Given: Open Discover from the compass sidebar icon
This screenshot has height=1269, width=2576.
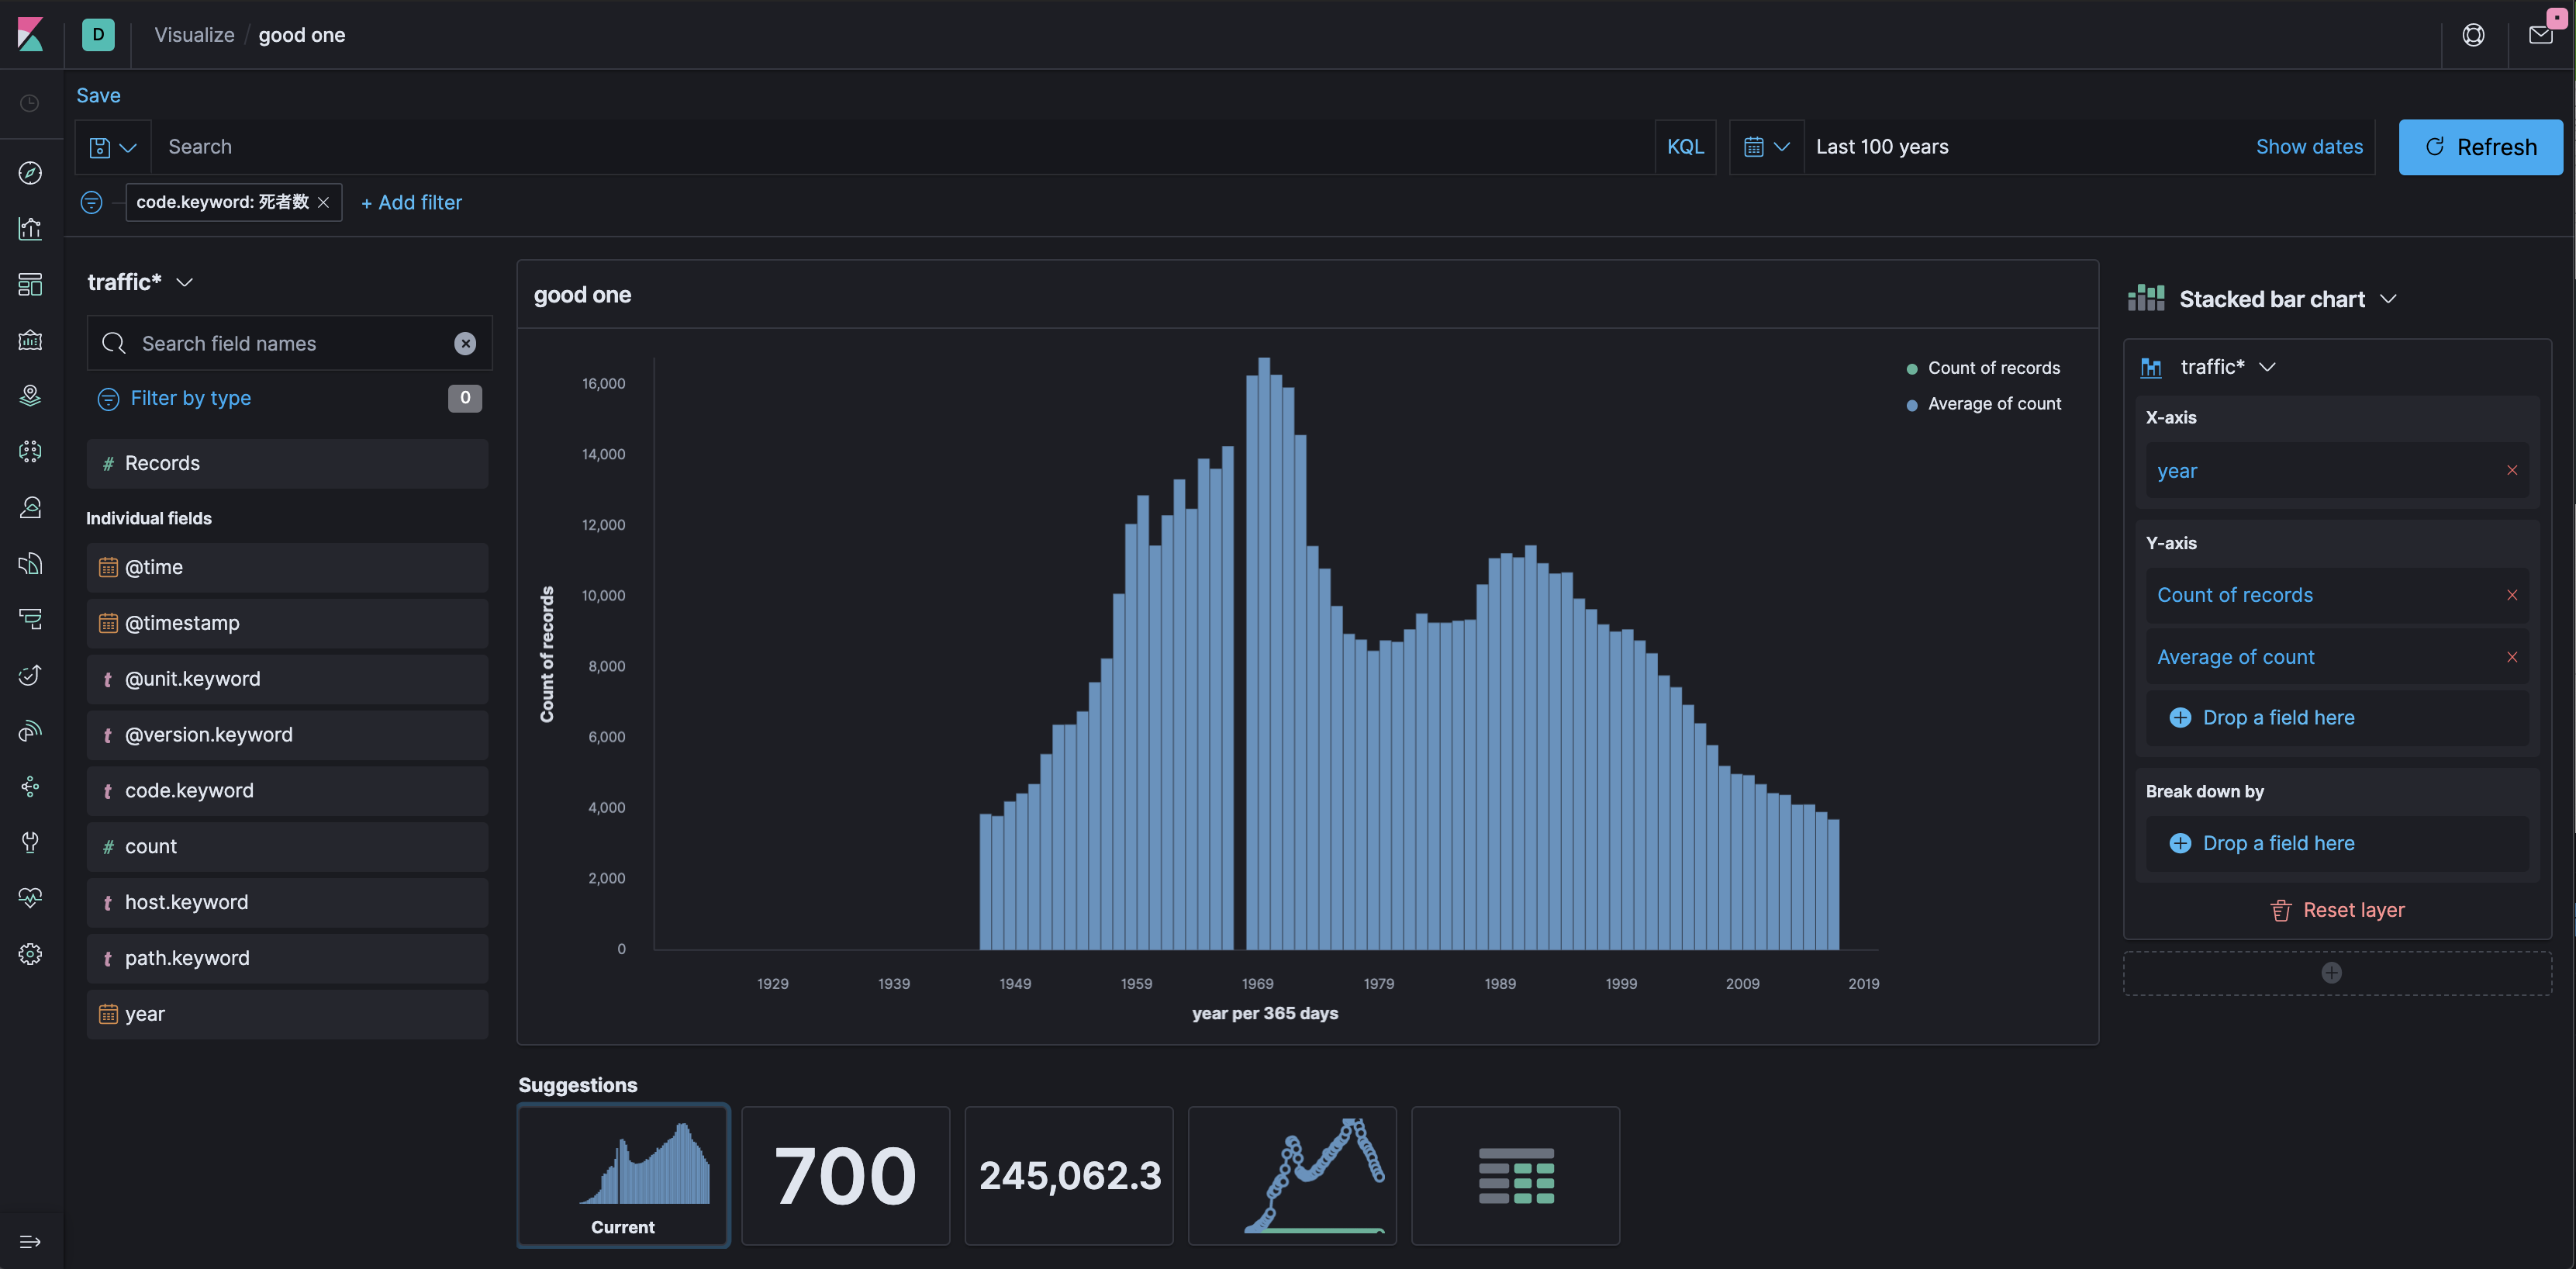Looking at the screenshot, I should click(30, 173).
